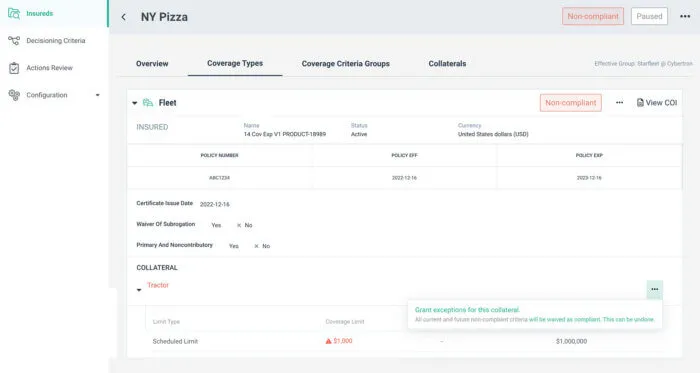Image resolution: width=700 pixels, height=373 pixels.
Task: Click the View COI document icon
Action: (x=640, y=103)
